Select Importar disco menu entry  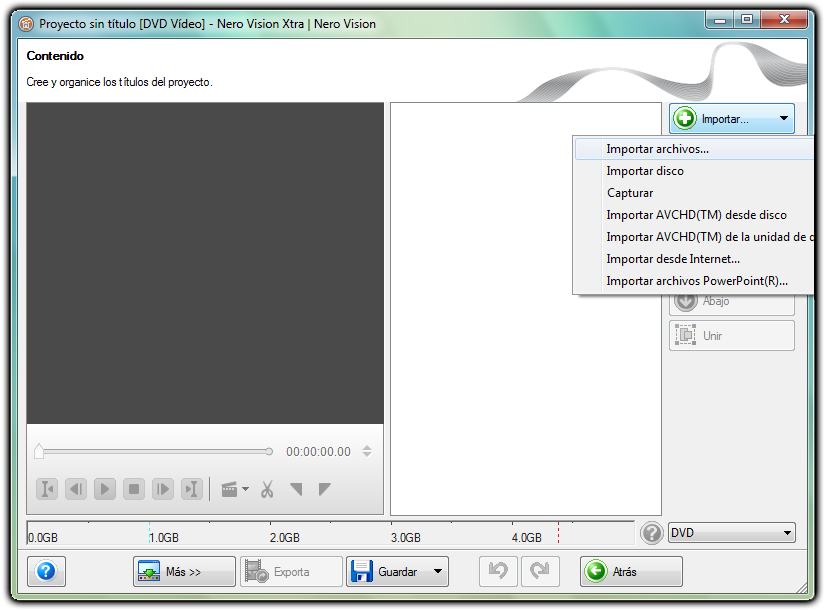point(694,171)
